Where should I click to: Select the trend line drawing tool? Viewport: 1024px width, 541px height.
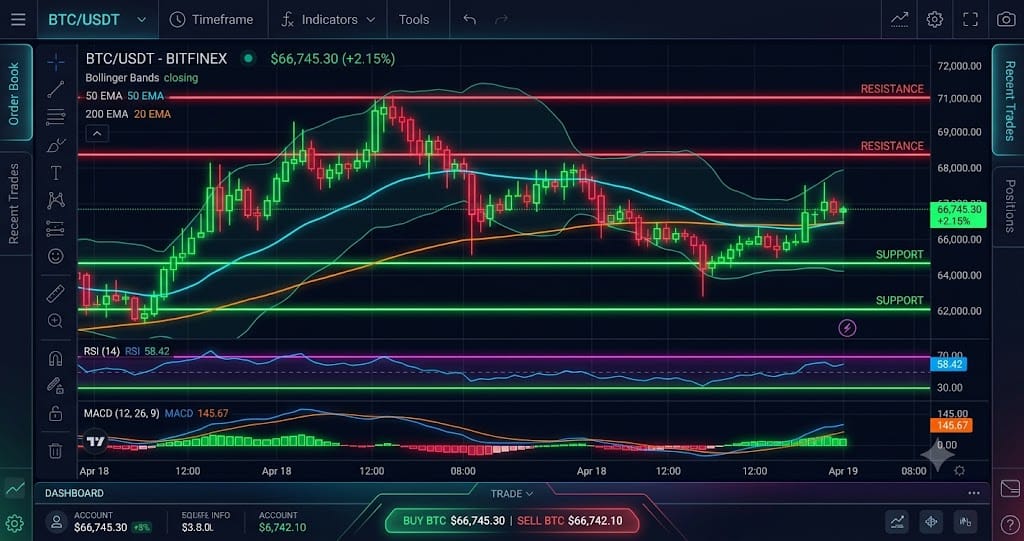pyautogui.click(x=56, y=90)
